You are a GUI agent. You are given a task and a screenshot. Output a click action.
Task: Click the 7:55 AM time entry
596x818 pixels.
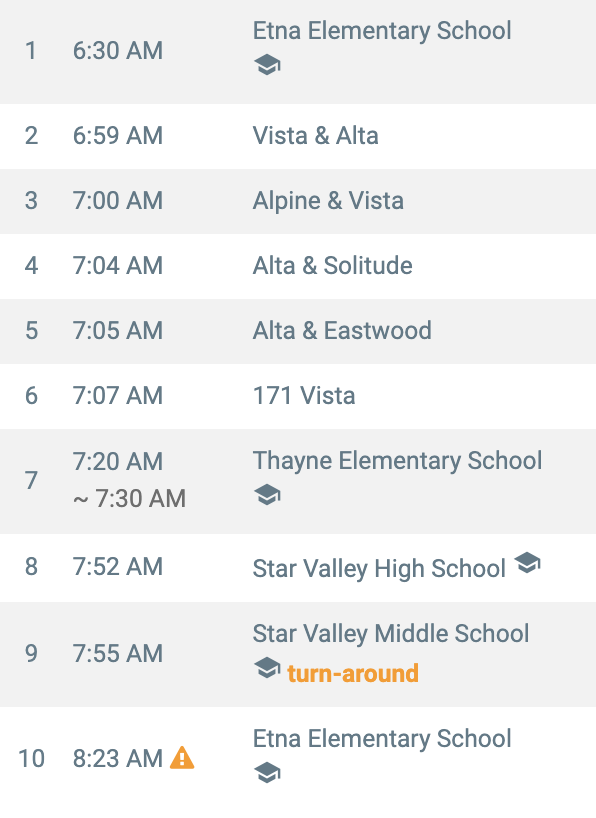tap(117, 654)
